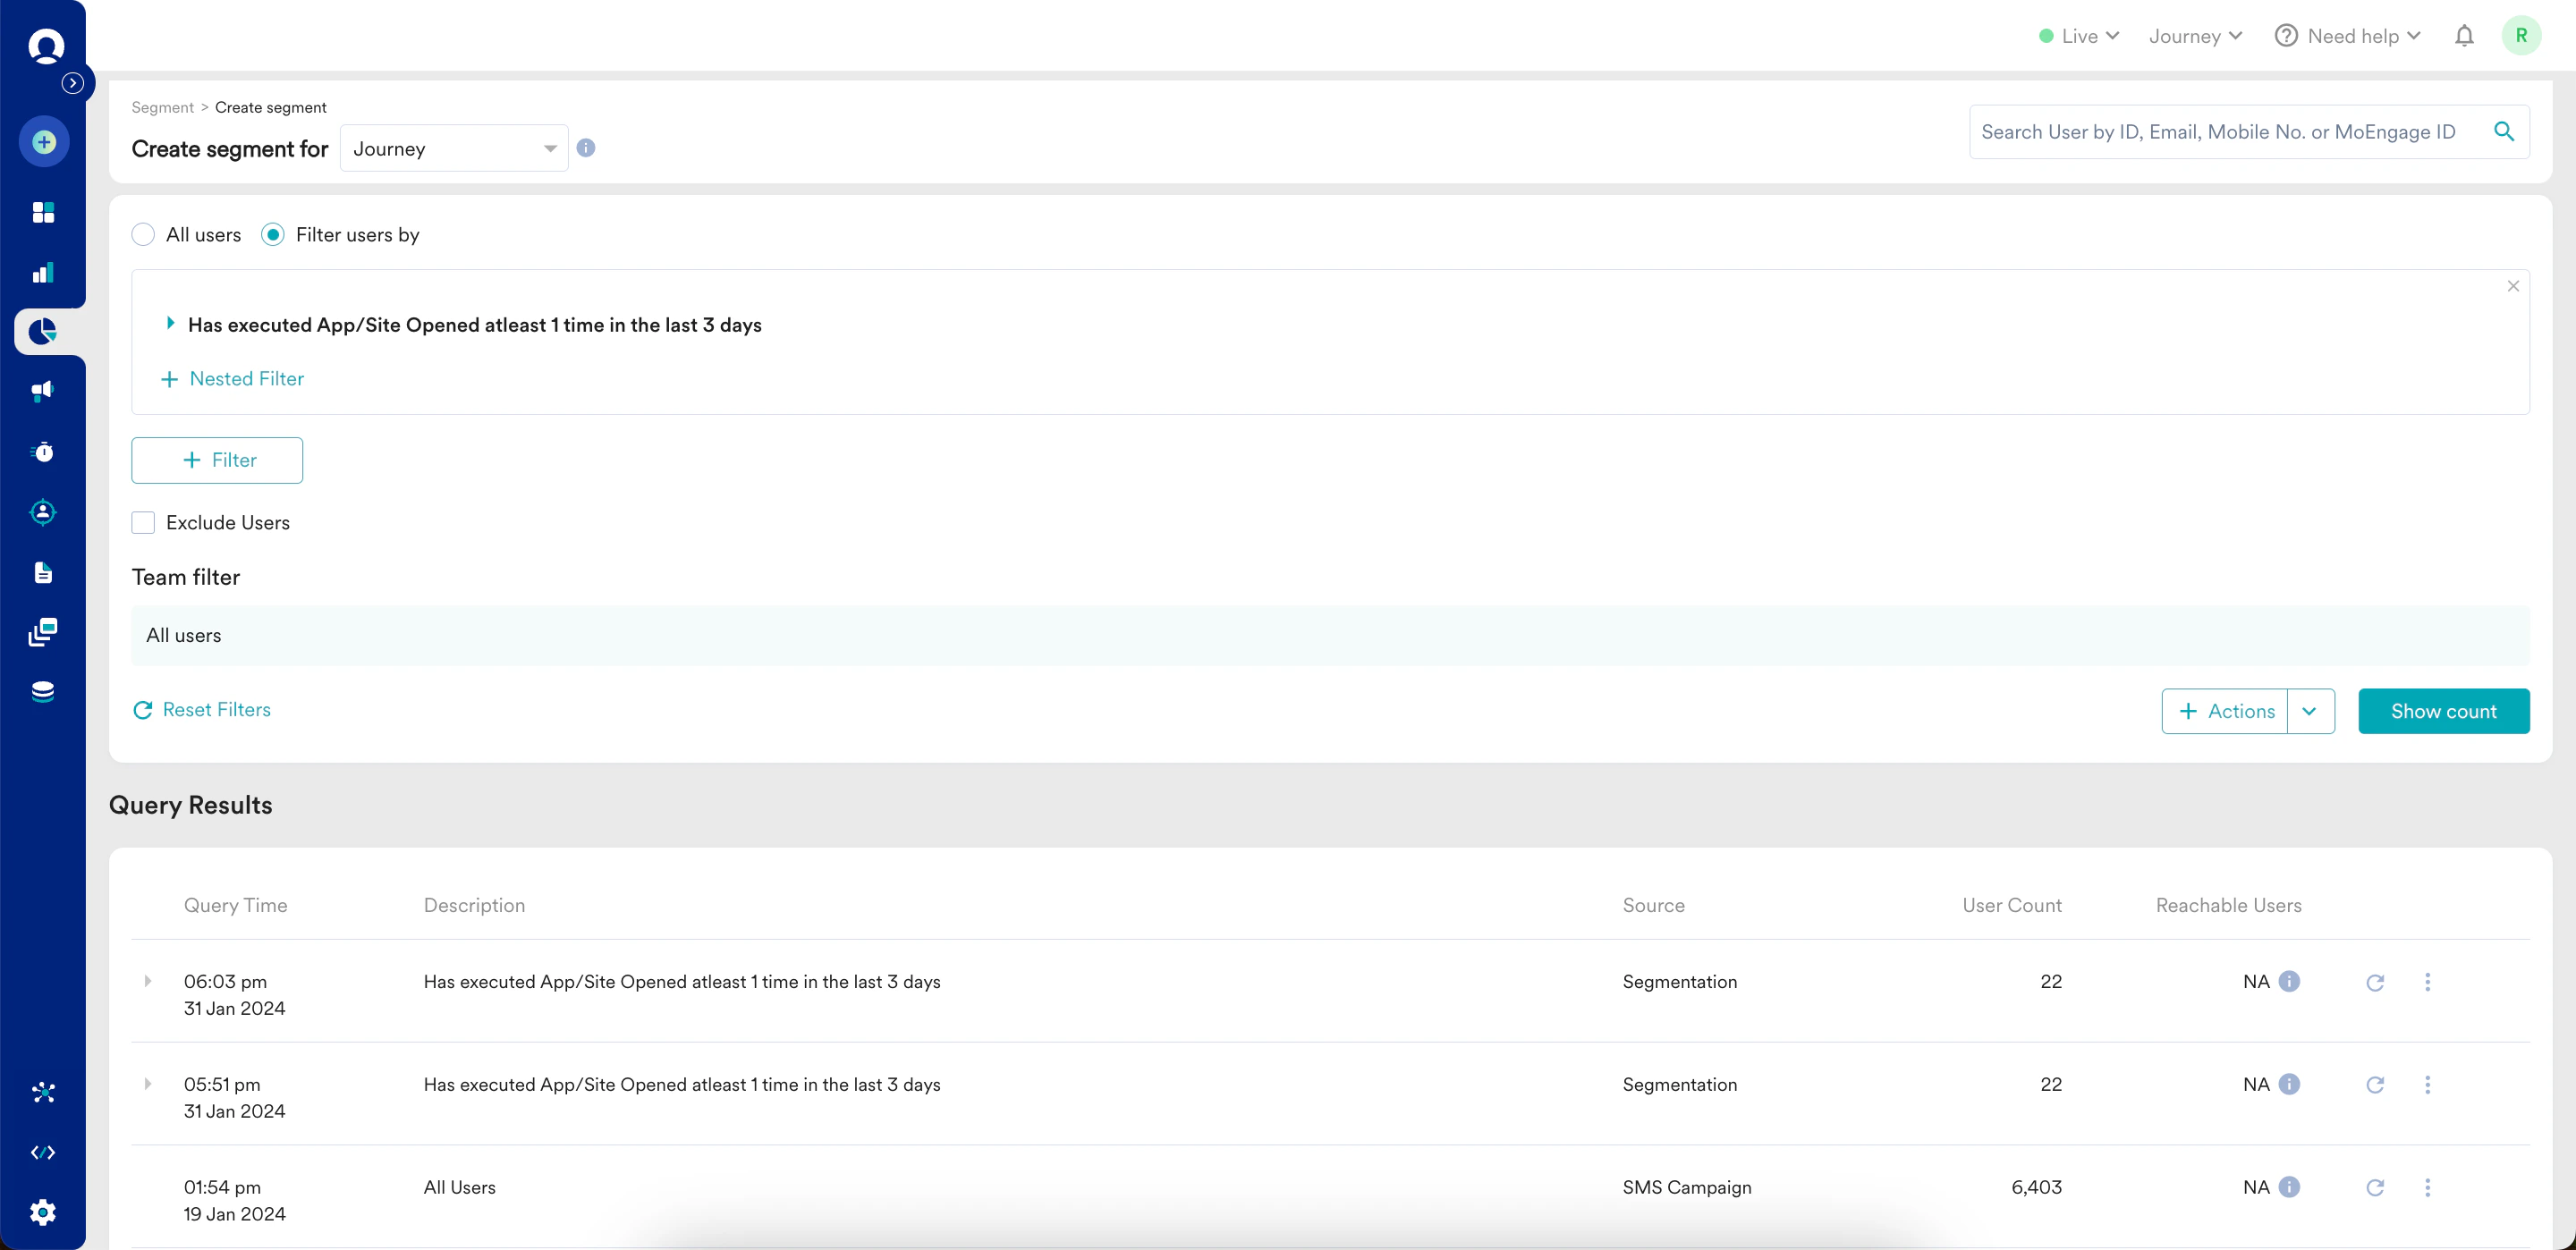This screenshot has width=2576, height=1250.
Task: Expand the App/Site Opened filter condition
Action: click(x=170, y=323)
